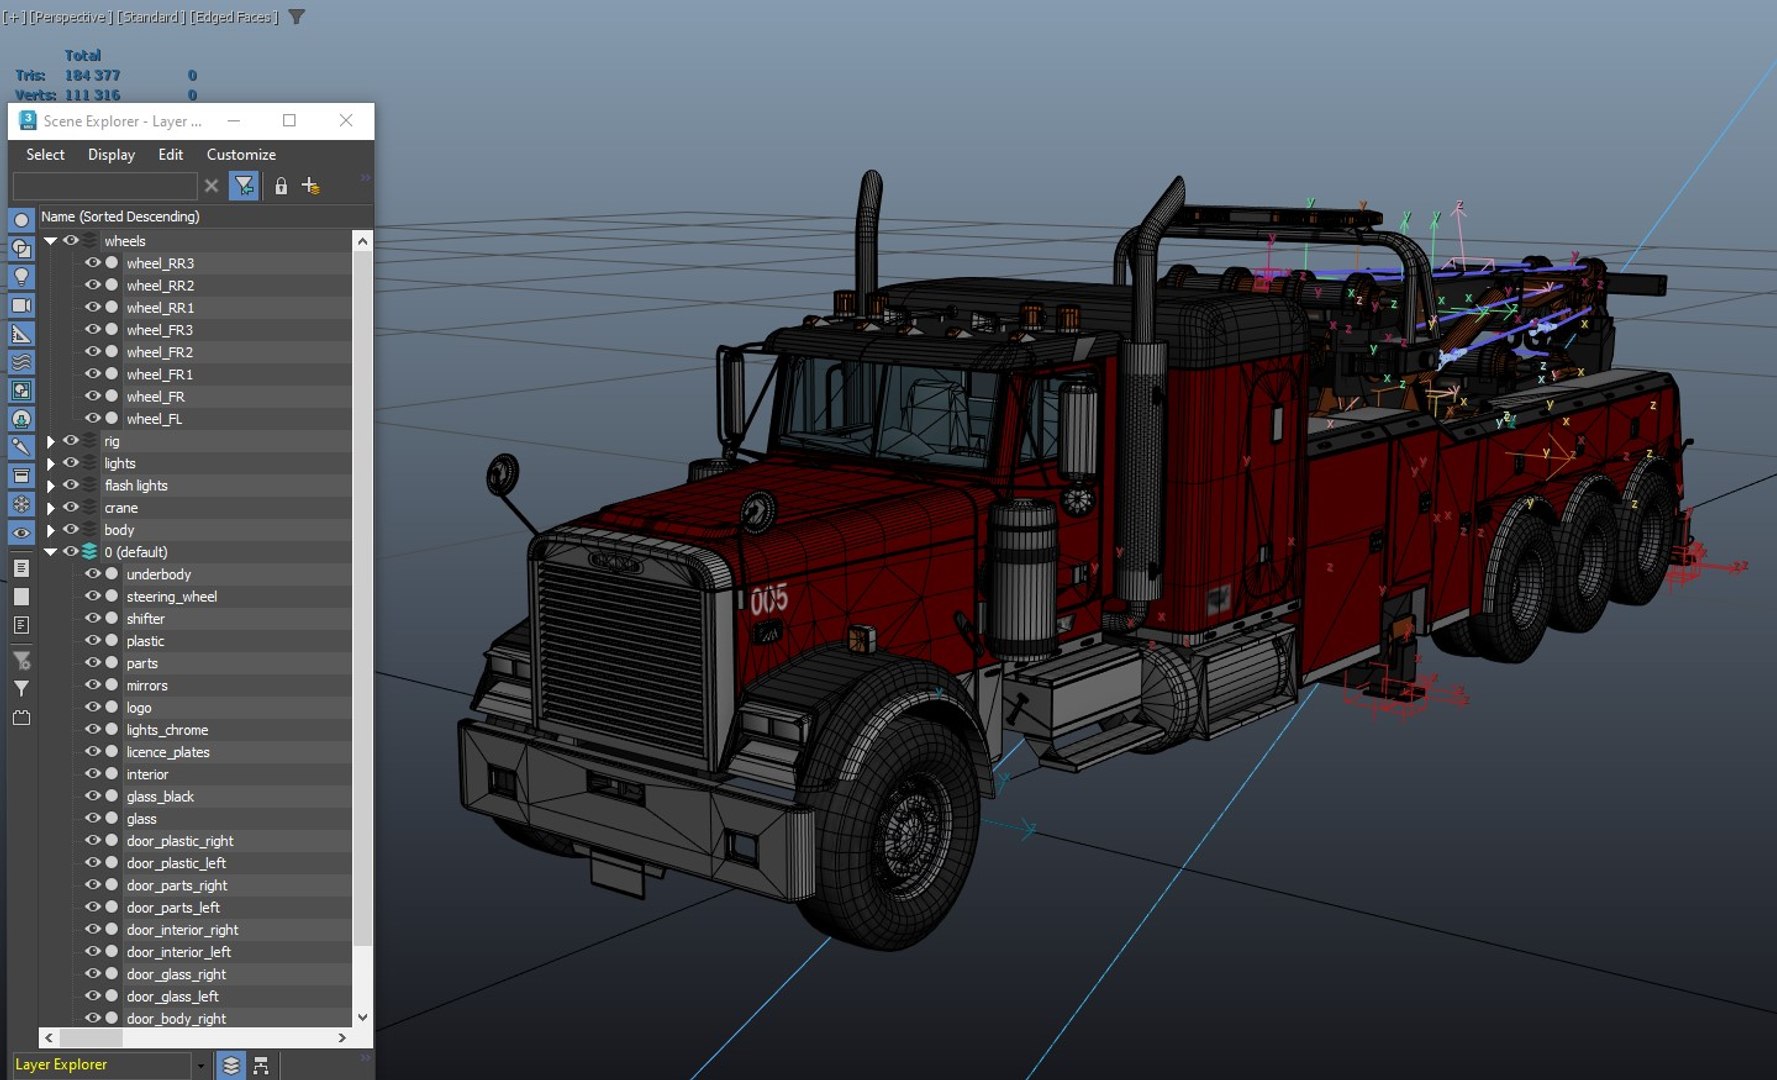
Task: Click the Scene Explorer search input field
Action: click(x=104, y=186)
